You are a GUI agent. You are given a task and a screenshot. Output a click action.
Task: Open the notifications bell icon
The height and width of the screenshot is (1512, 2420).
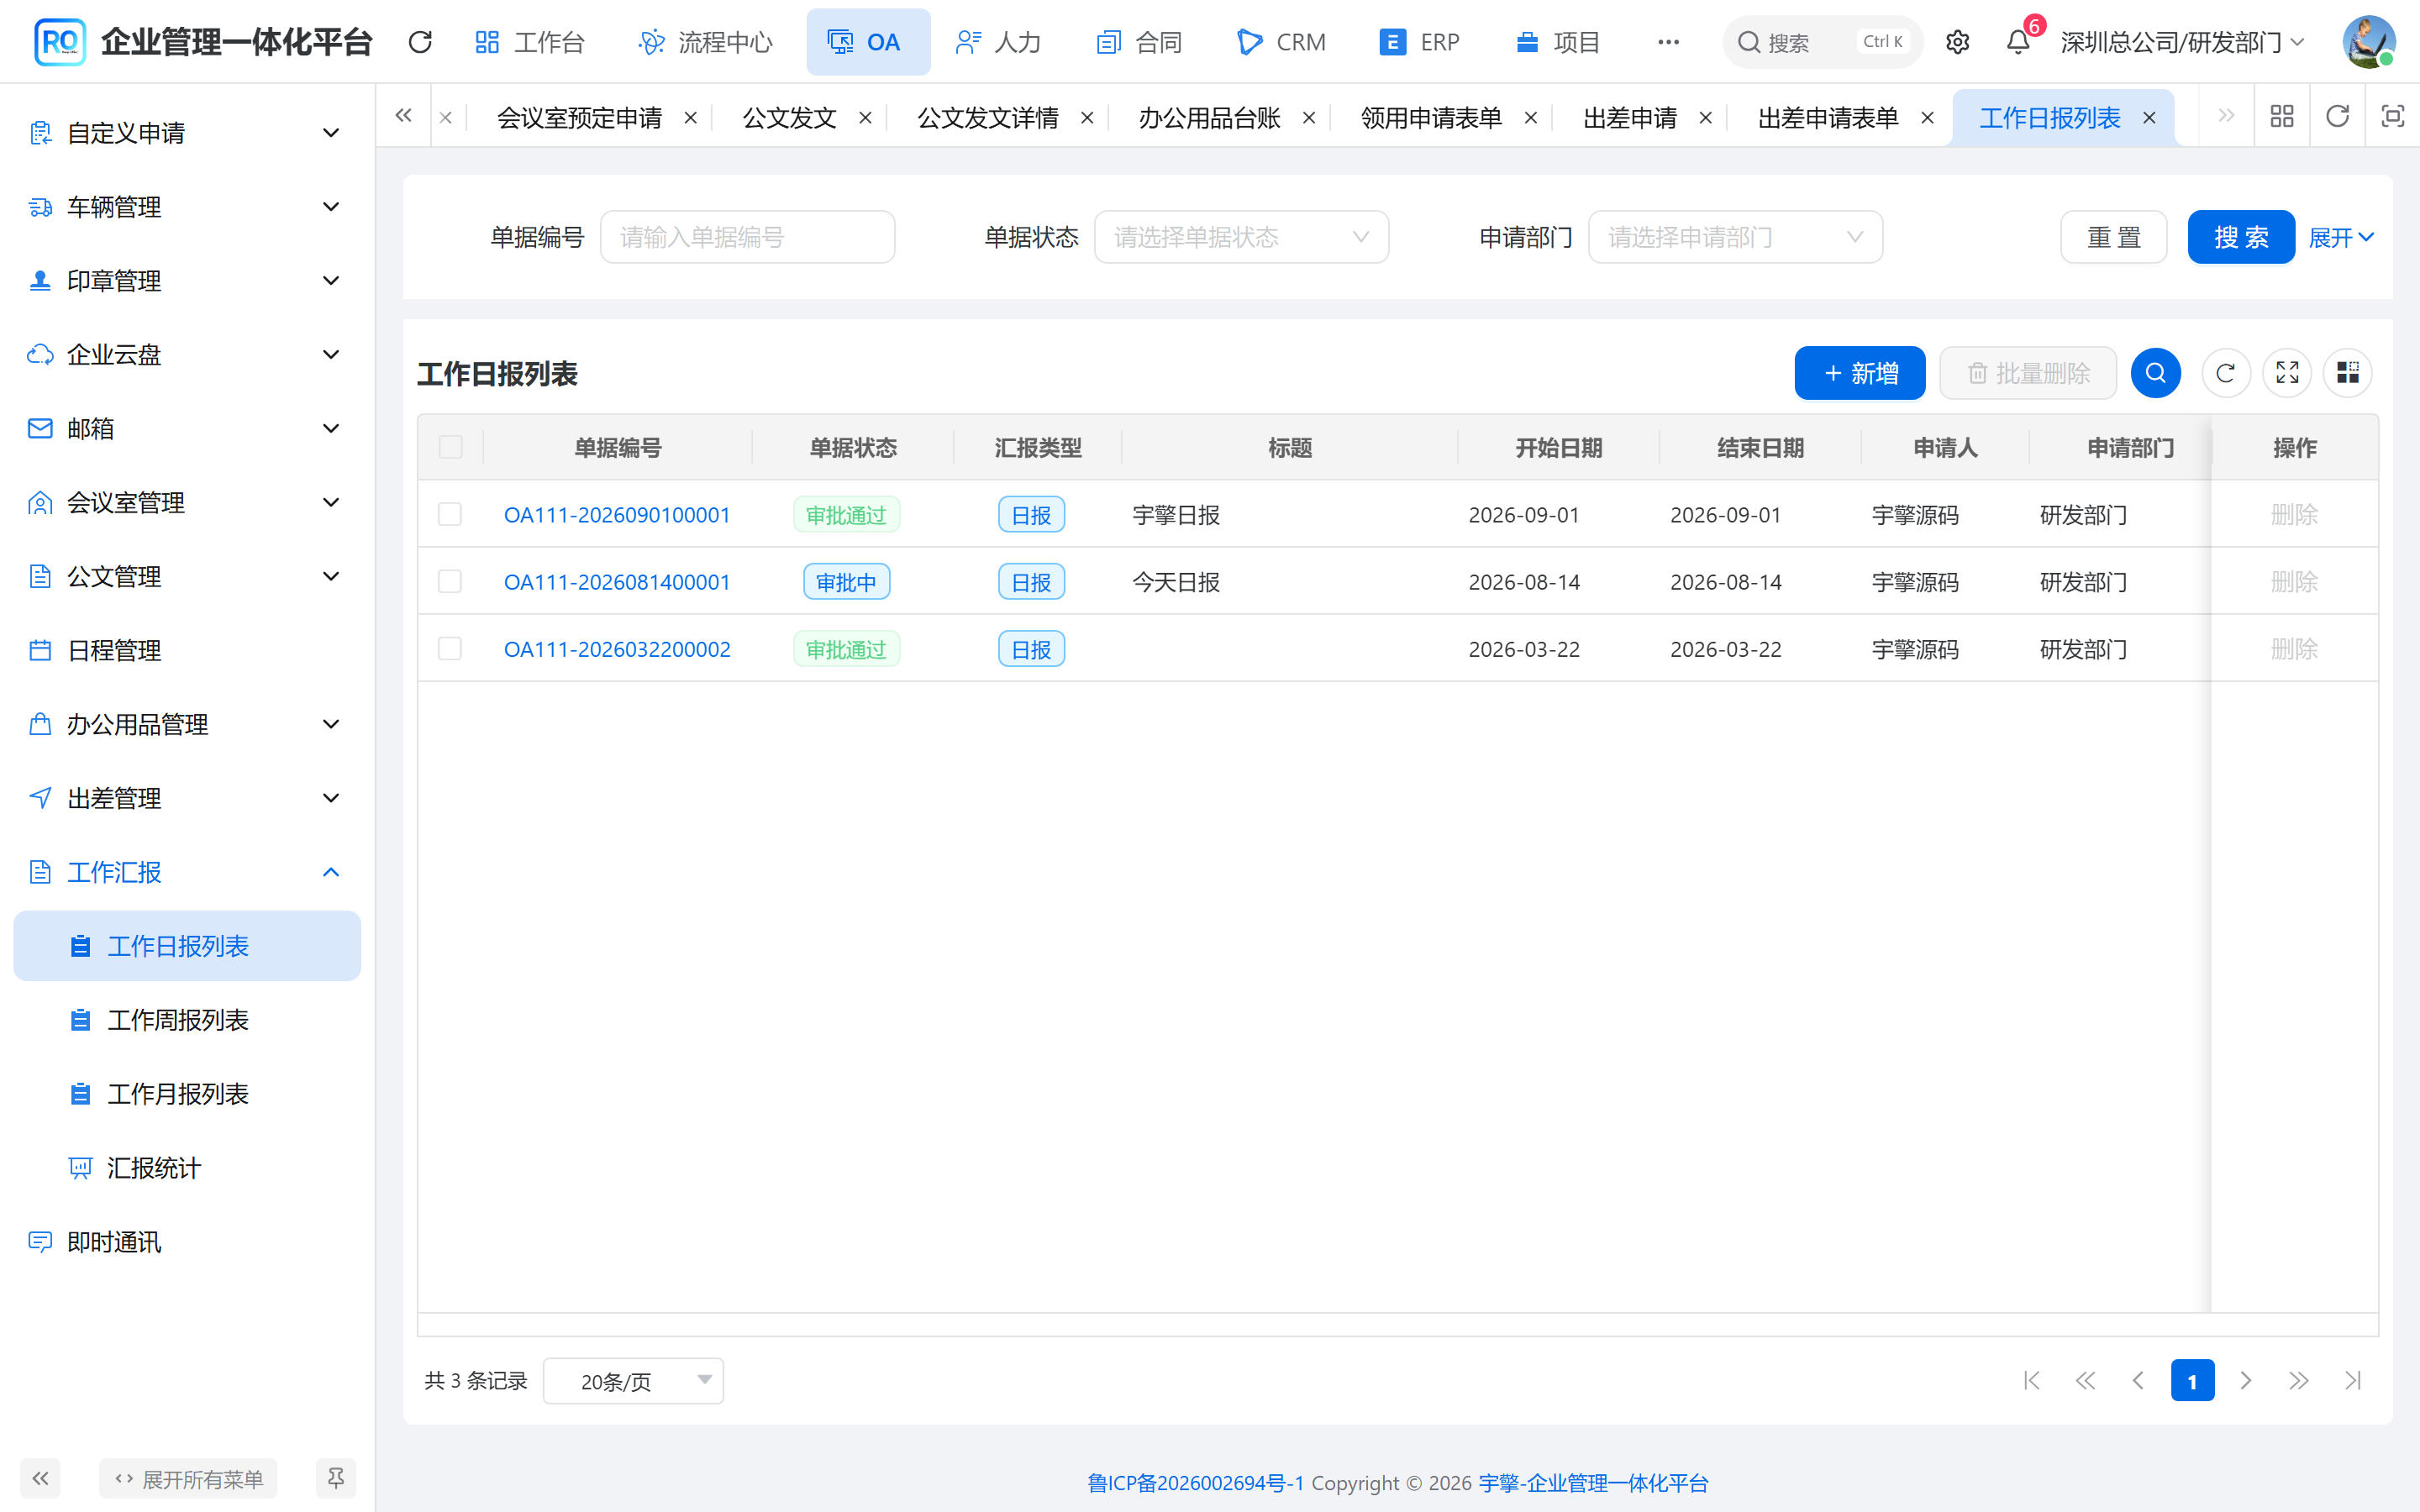tap(2018, 42)
